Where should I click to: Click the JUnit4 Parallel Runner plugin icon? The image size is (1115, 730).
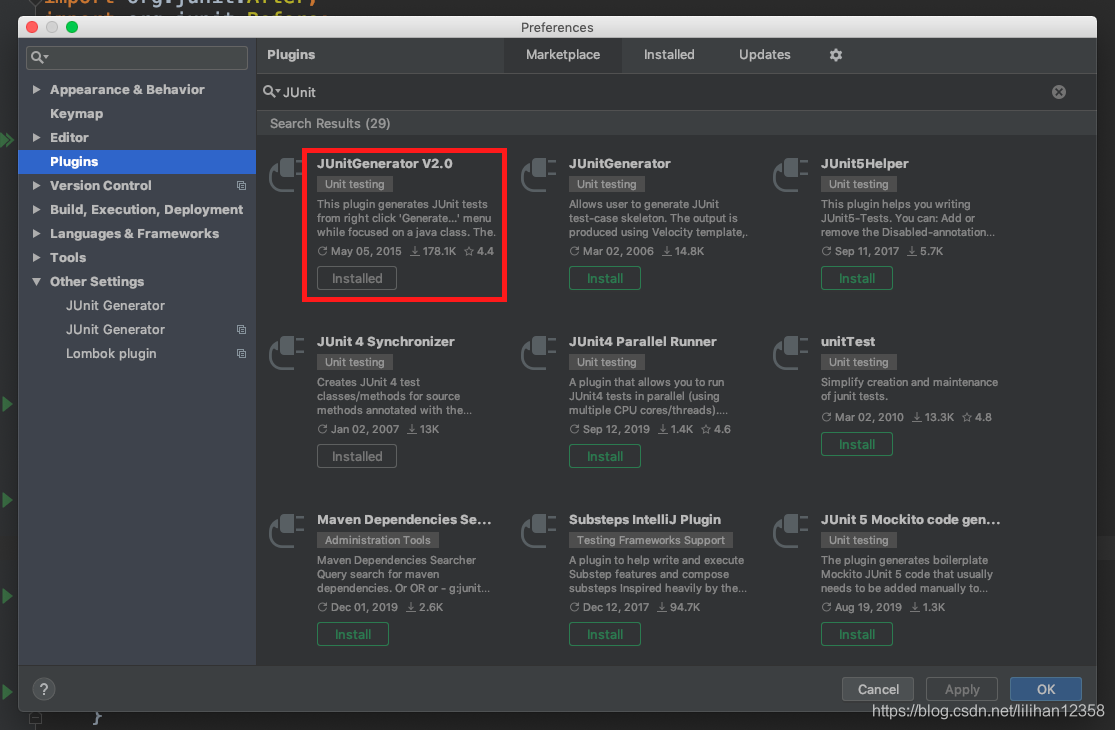(x=538, y=353)
